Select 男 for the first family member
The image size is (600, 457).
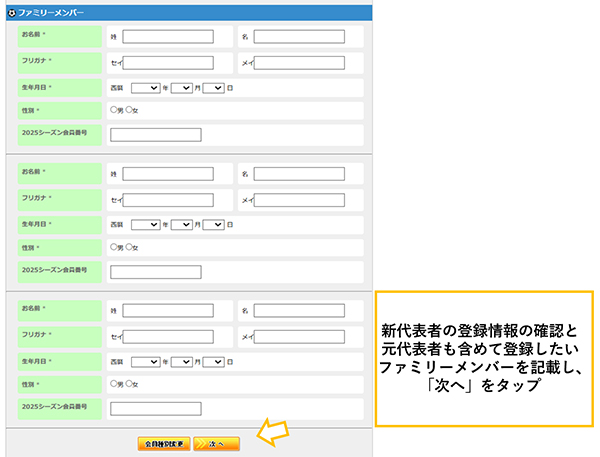[113, 110]
